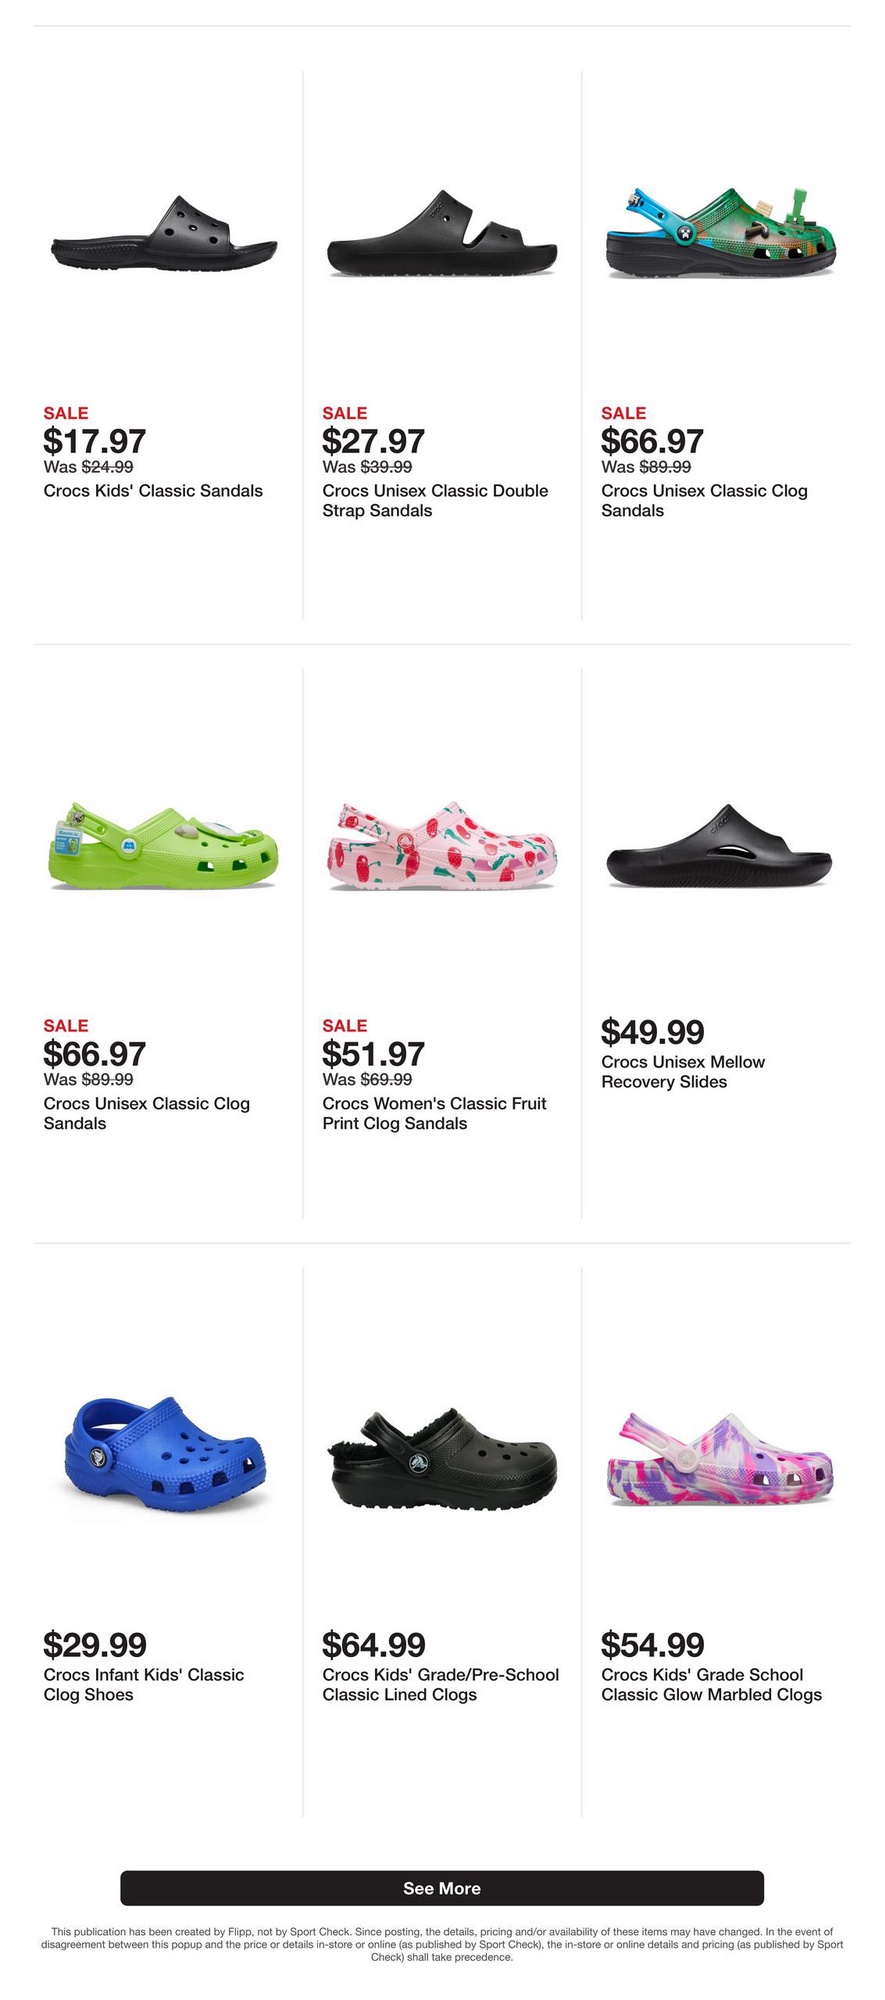Image resolution: width=885 pixels, height=2000 pixels.
Task: Click the See More button
Action: pyautogui.click(x=442, y=1888)
